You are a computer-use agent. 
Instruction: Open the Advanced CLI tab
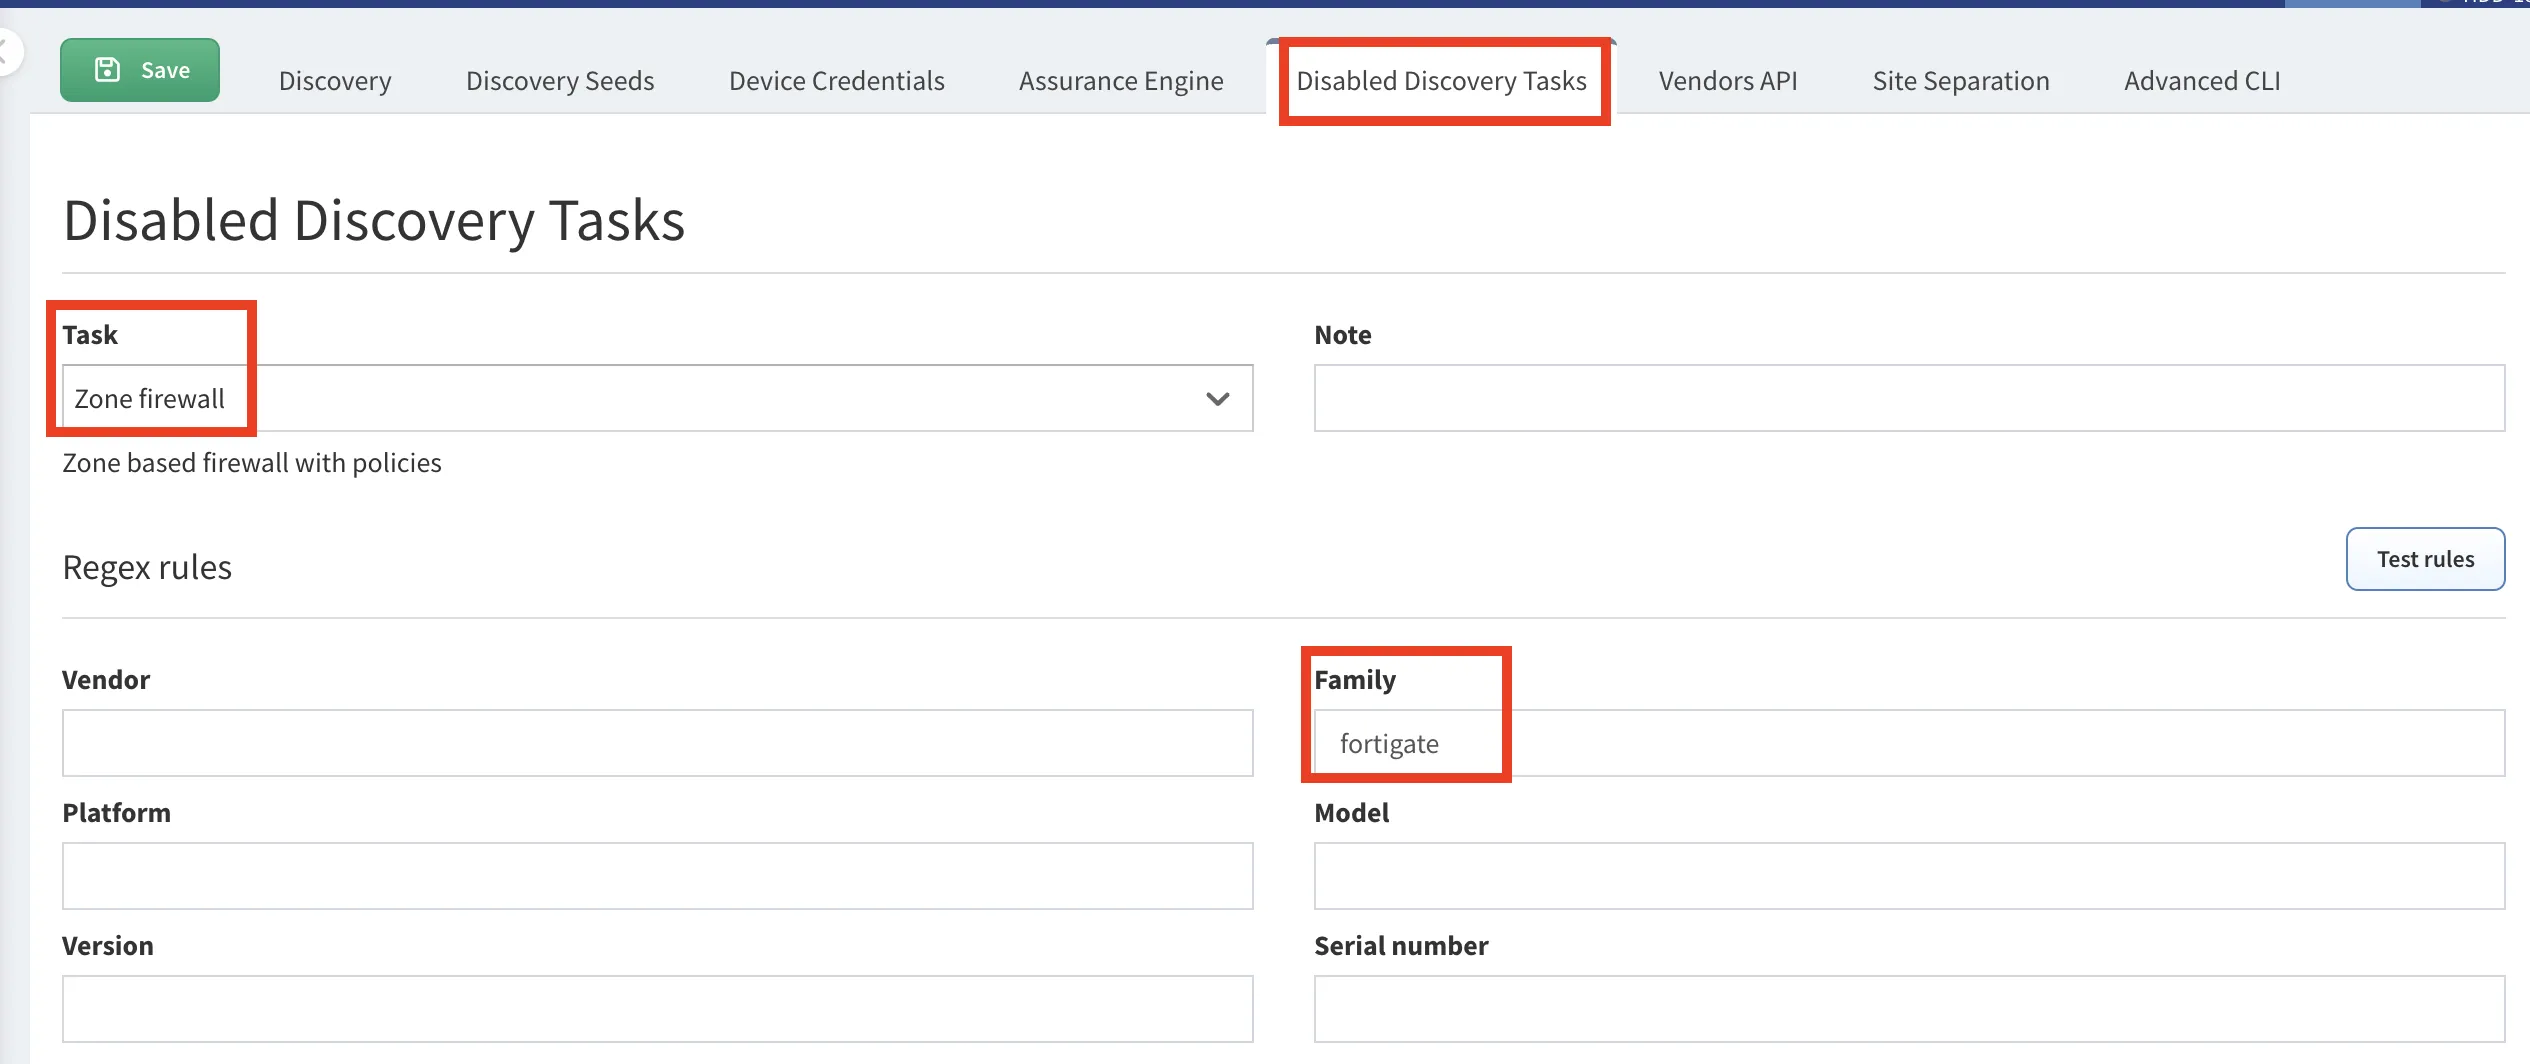[2201, 80]
